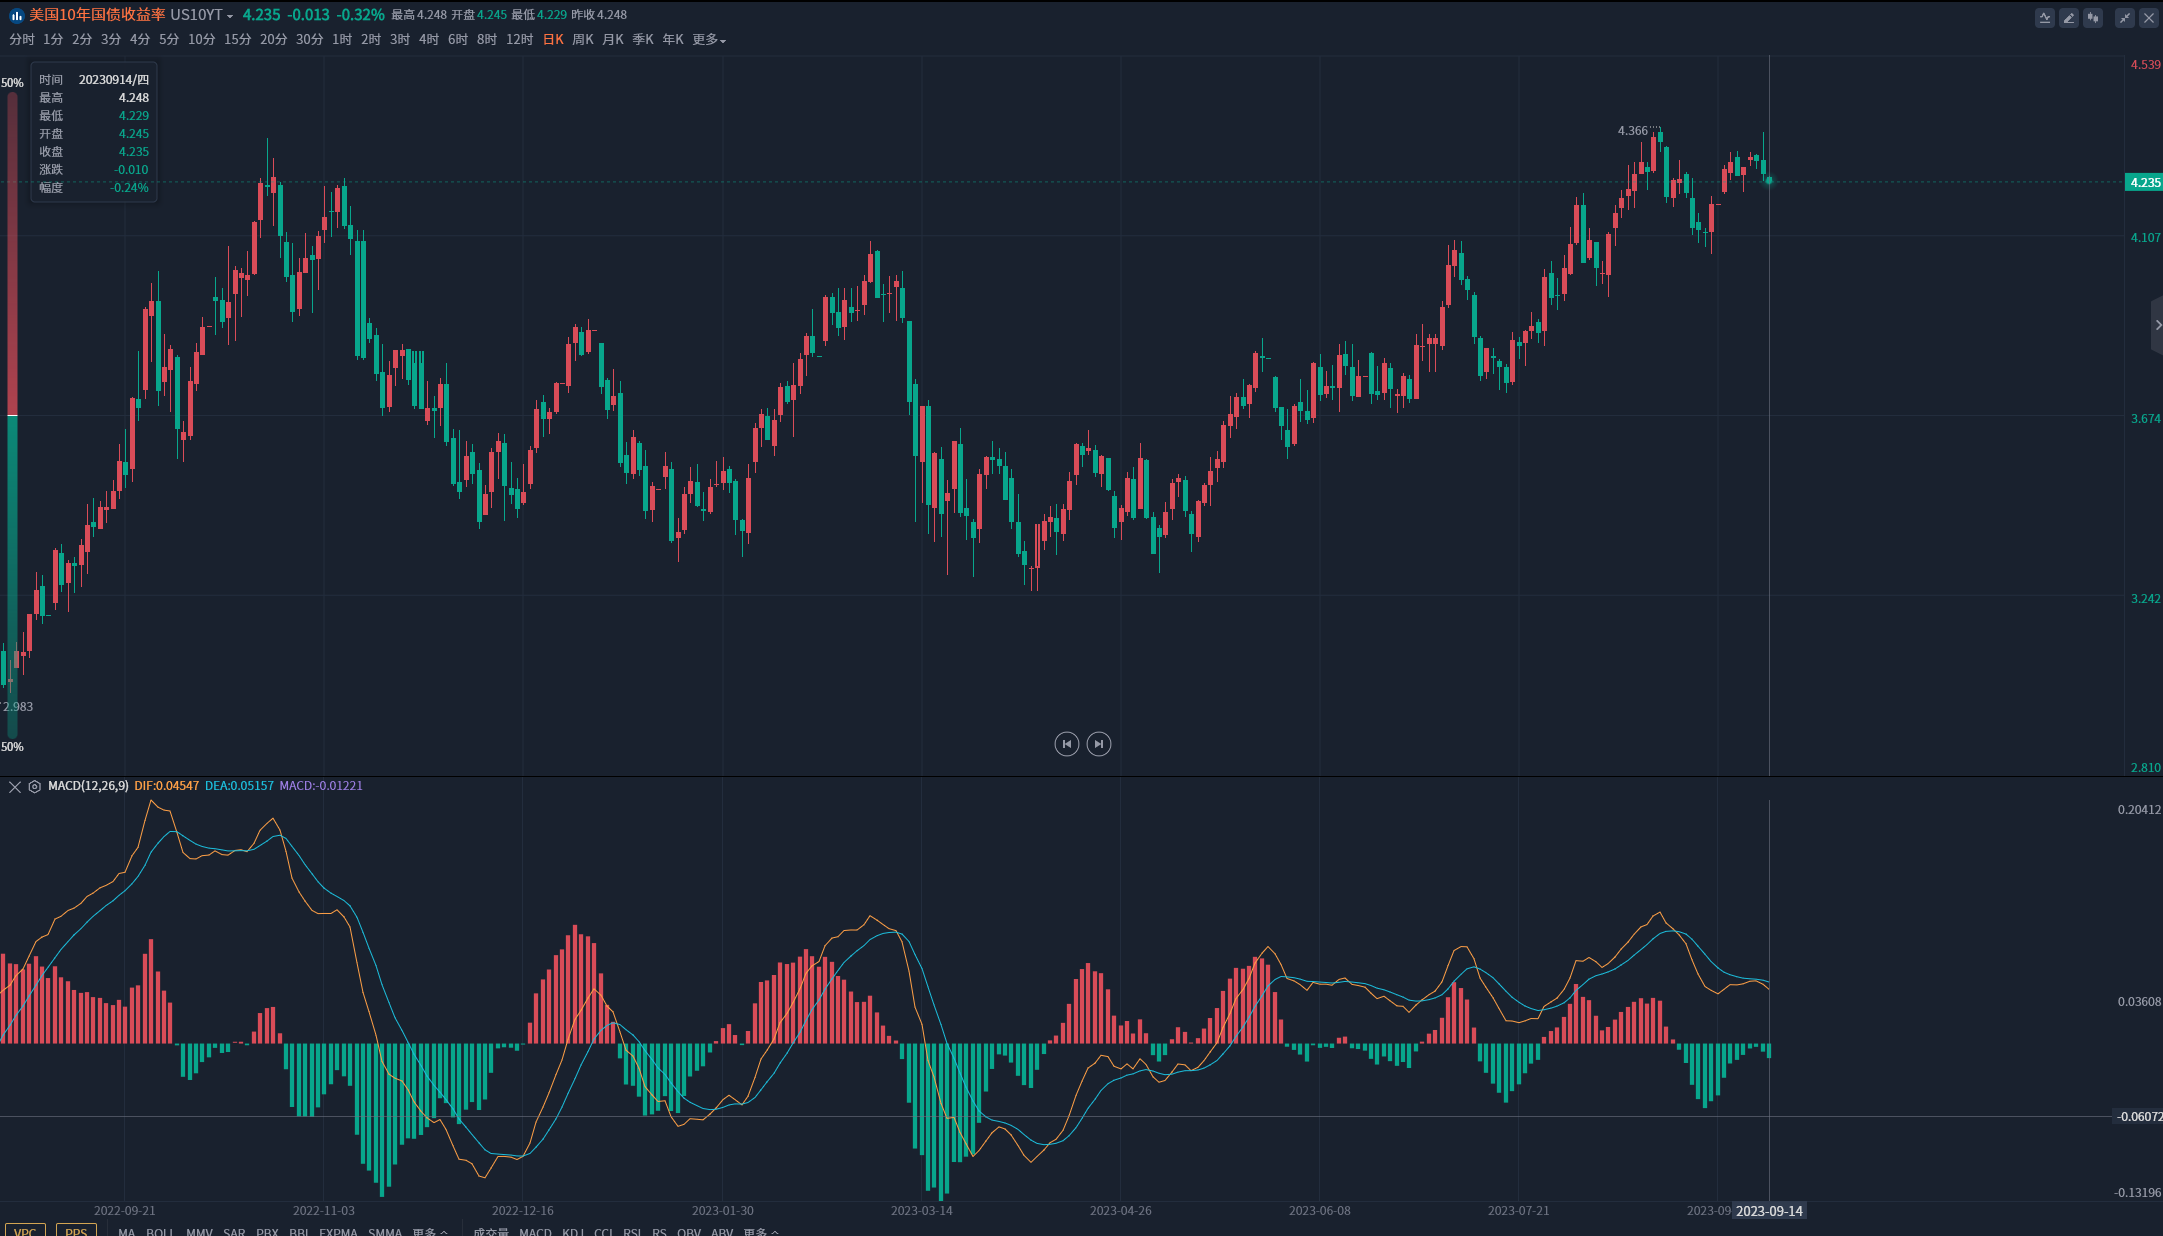This screenshot has height=1236, width=2163.
Task: Enable the EXPMA overlay indicator
Action: click(x=338, y=1231)
